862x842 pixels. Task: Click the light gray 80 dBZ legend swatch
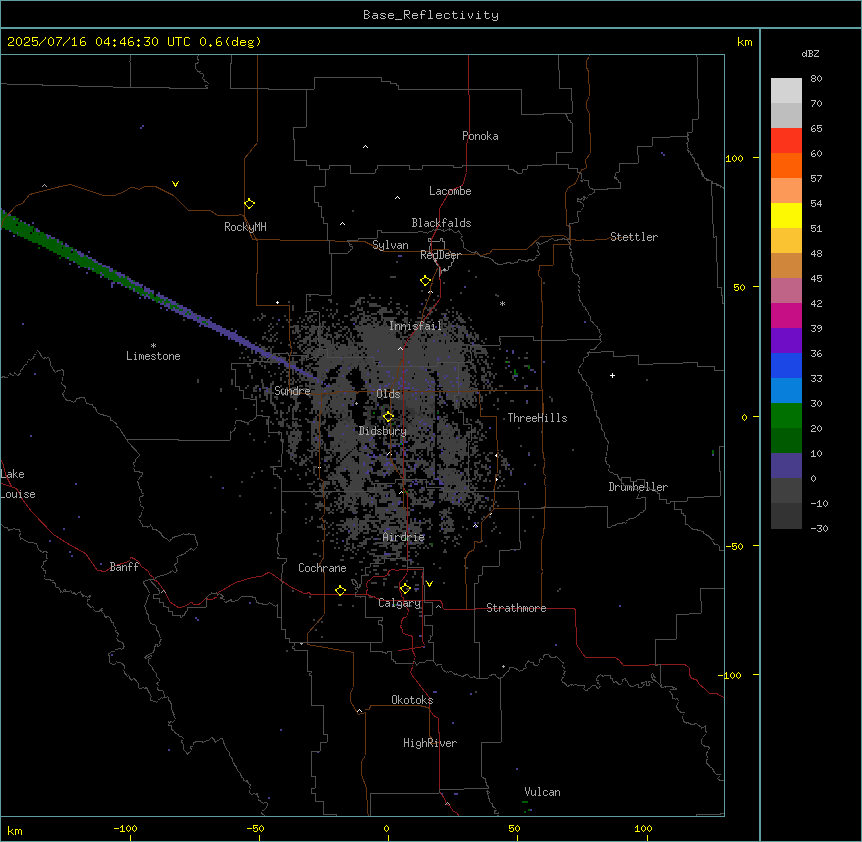point(786,90)
